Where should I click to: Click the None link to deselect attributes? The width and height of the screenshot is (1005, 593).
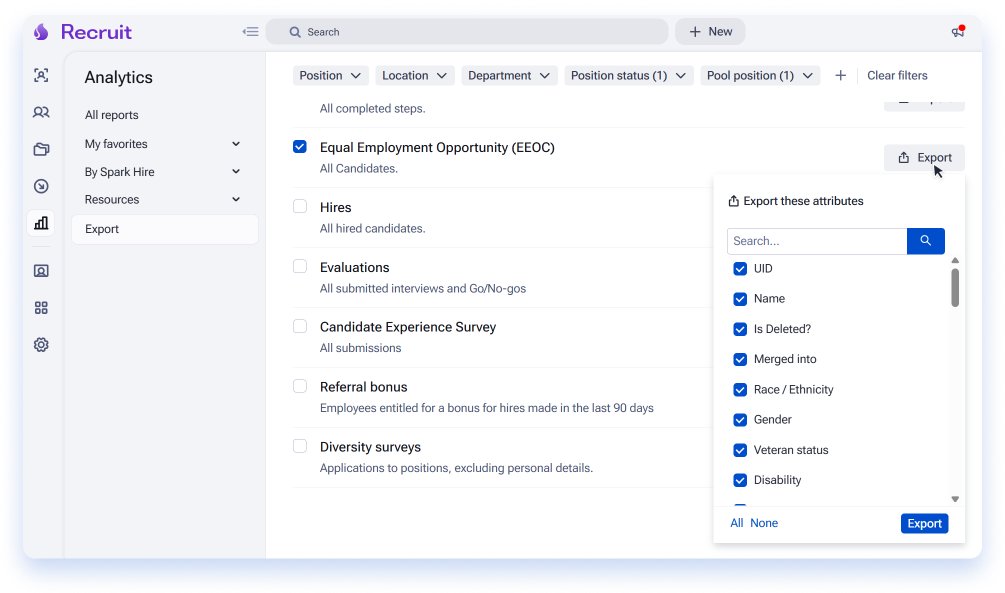point(764,523)
